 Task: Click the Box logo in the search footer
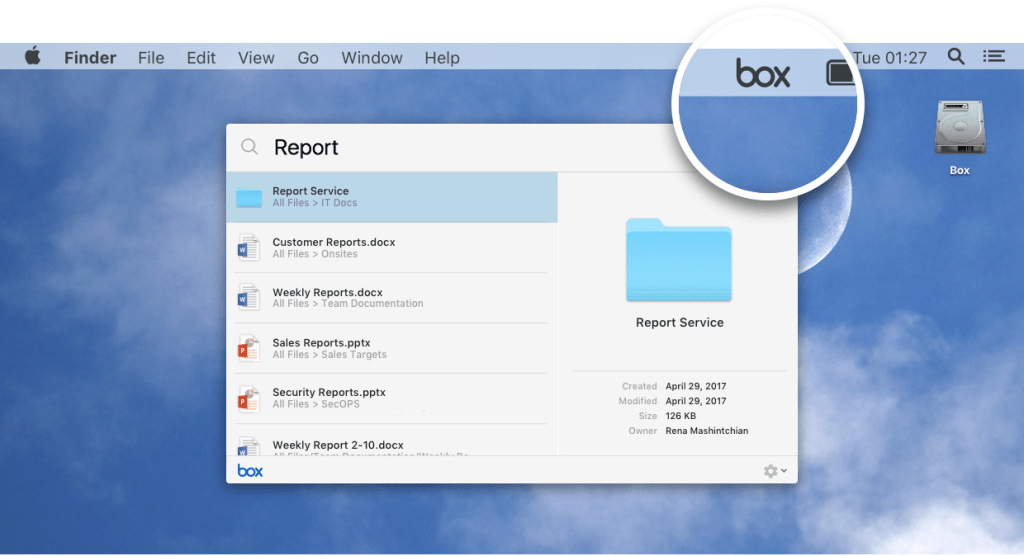click(x=250, y=470)
